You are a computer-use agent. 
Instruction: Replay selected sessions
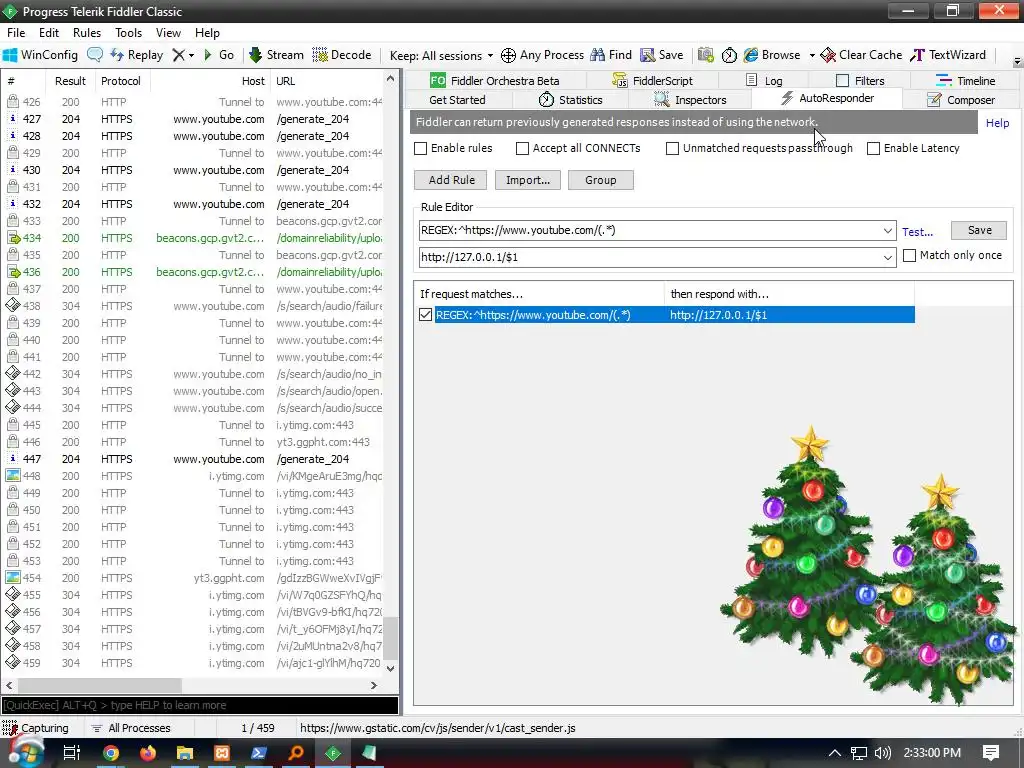137,55
